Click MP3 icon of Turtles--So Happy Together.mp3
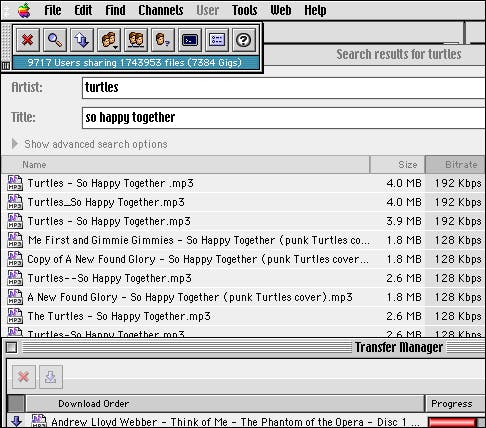 pyautogui.click(x=15, y=278)
